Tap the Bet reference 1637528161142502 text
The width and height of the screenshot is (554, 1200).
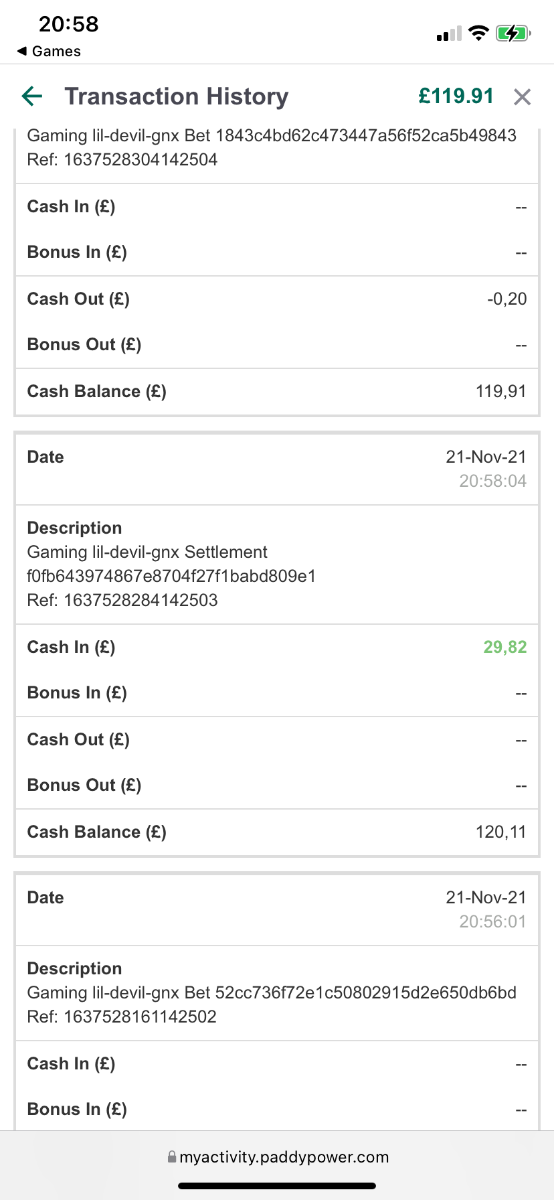(122, 1017)
